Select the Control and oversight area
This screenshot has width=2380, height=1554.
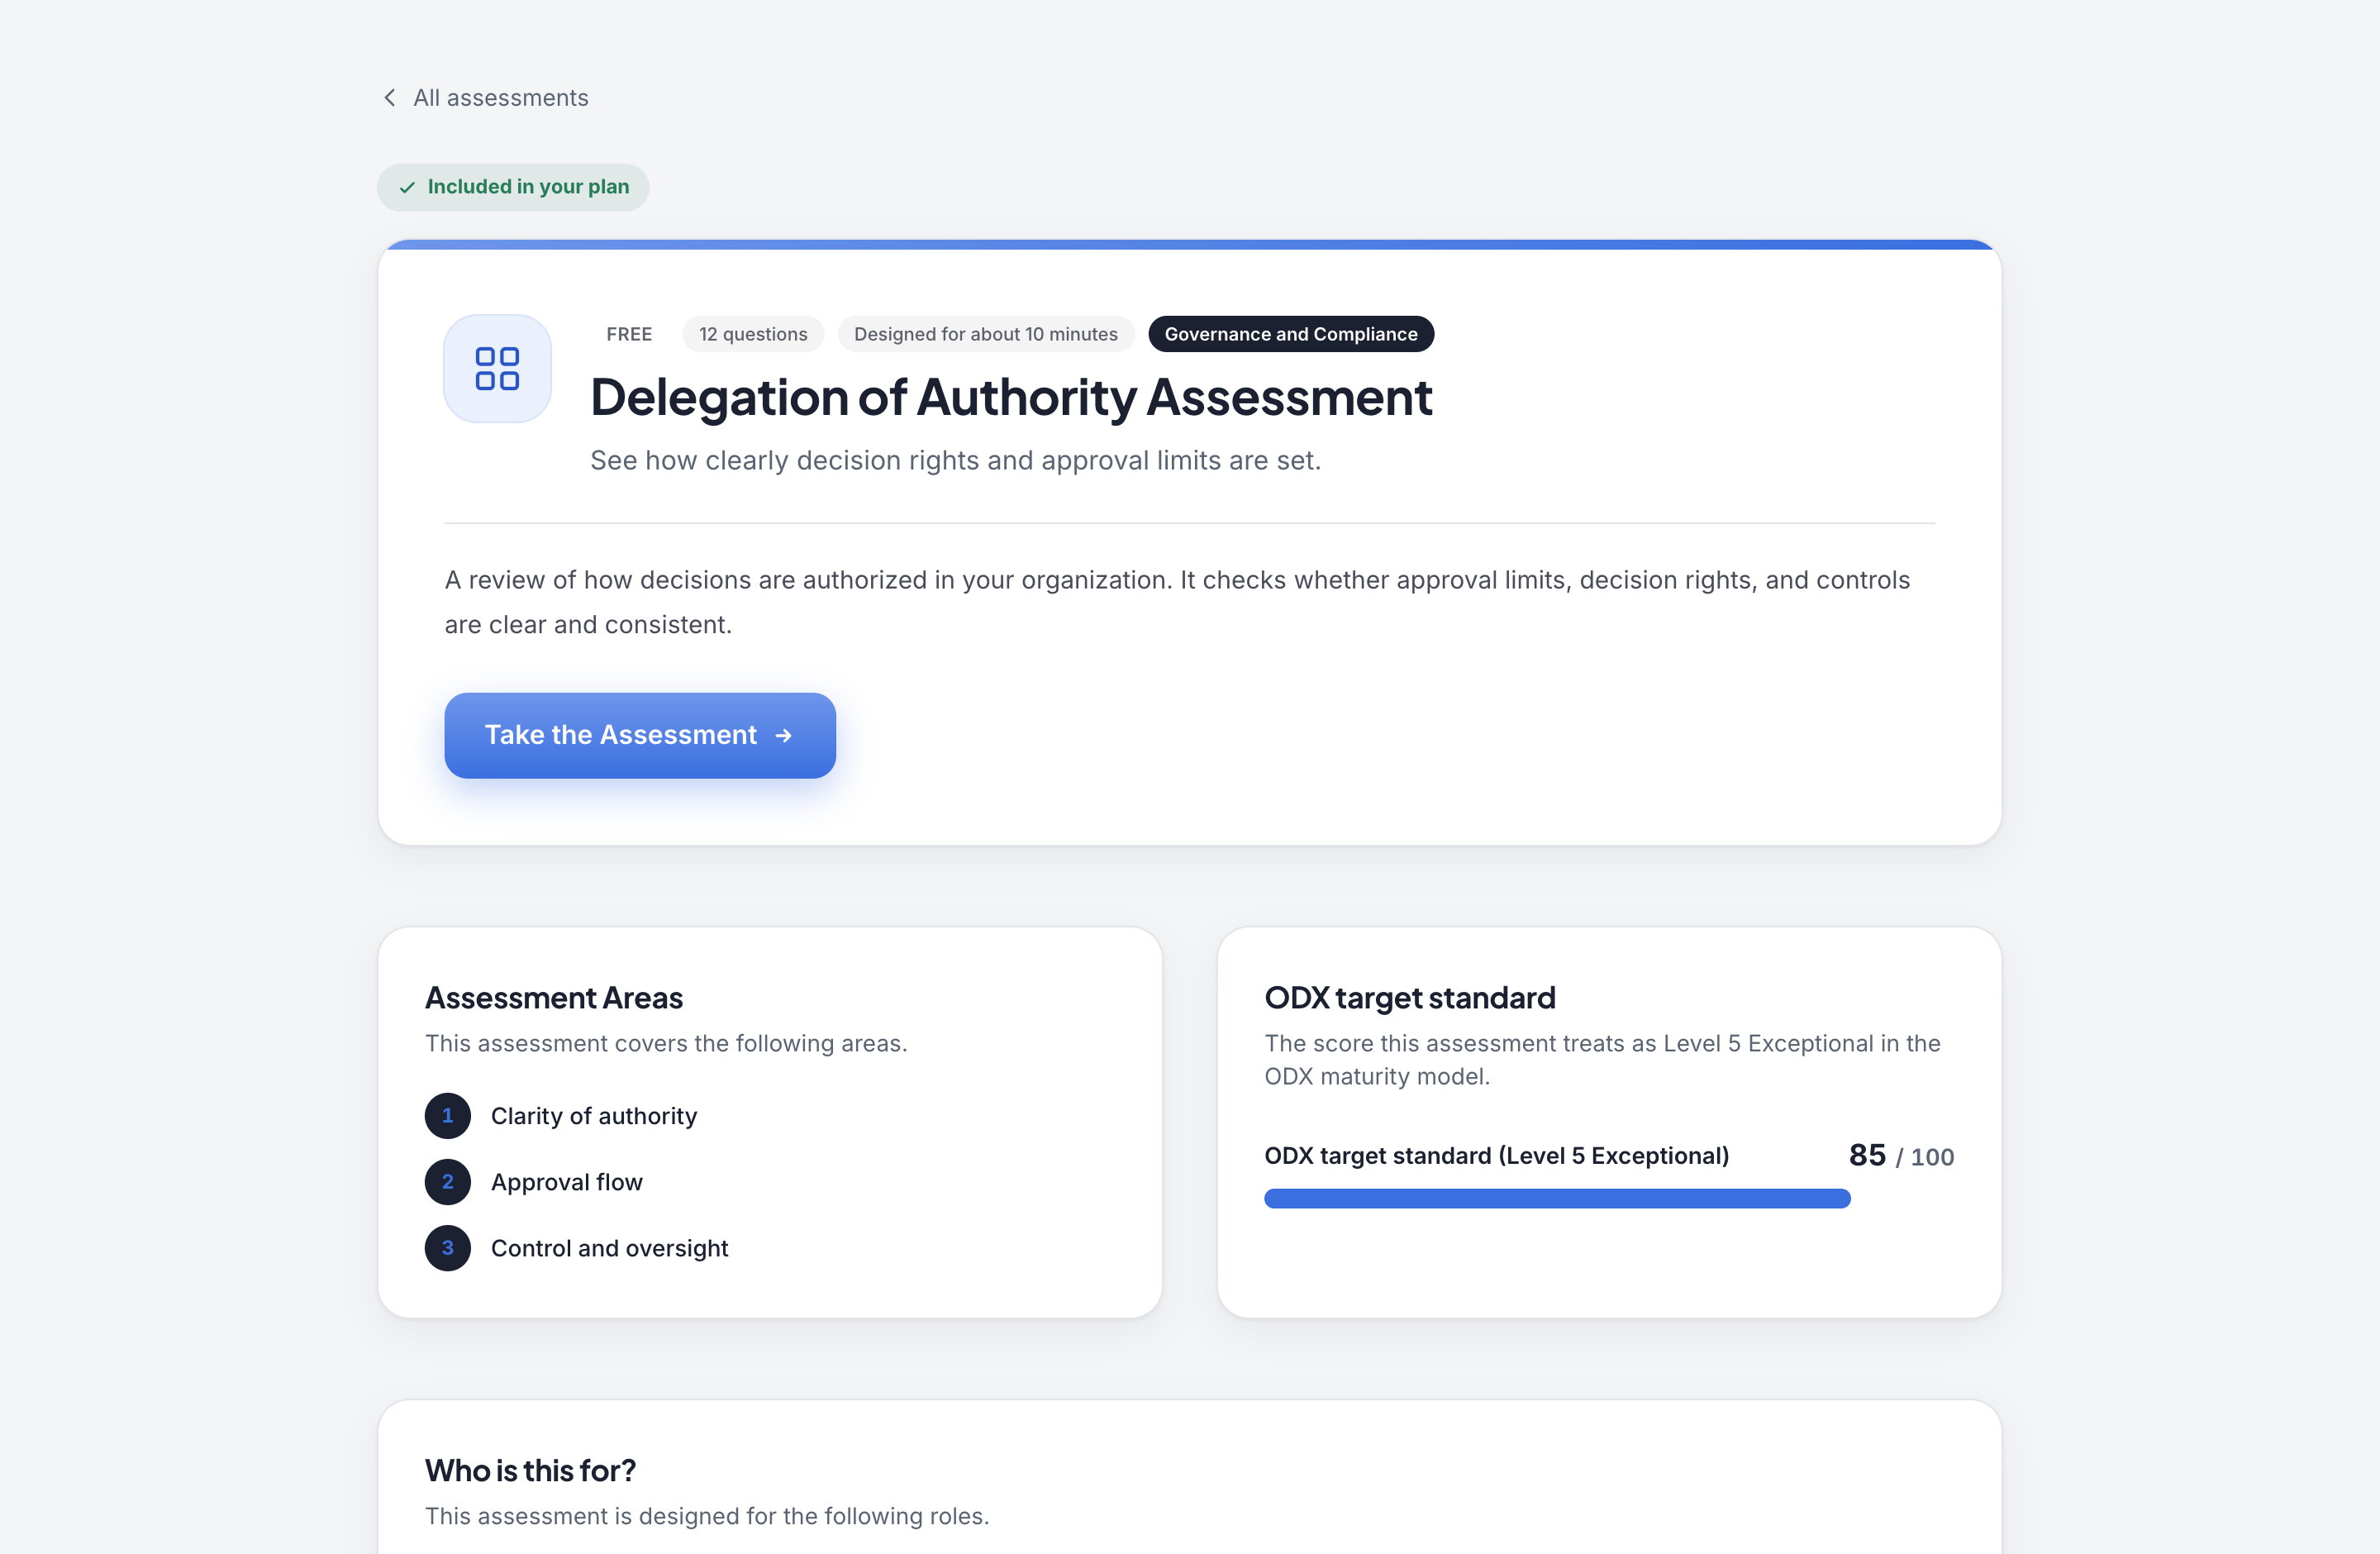(x=610, y=1248)
